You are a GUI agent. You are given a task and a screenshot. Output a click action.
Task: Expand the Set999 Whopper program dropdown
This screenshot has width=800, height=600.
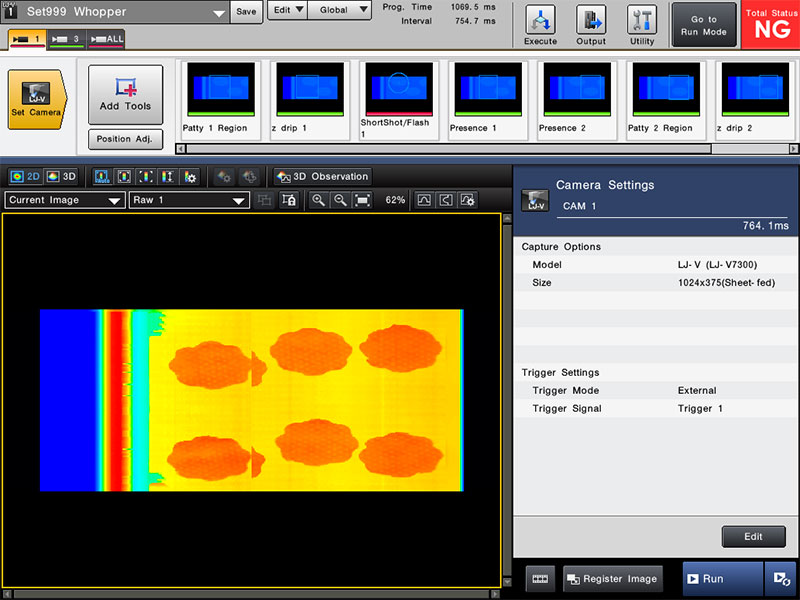click(218, 14)
